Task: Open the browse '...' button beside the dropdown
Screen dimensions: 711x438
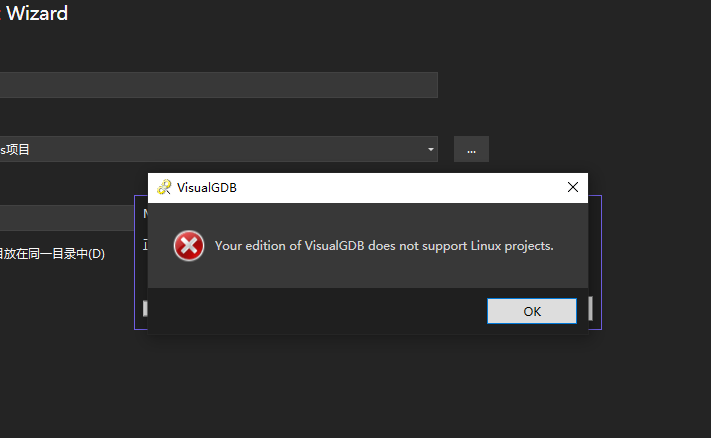Action: pos(471,149)
